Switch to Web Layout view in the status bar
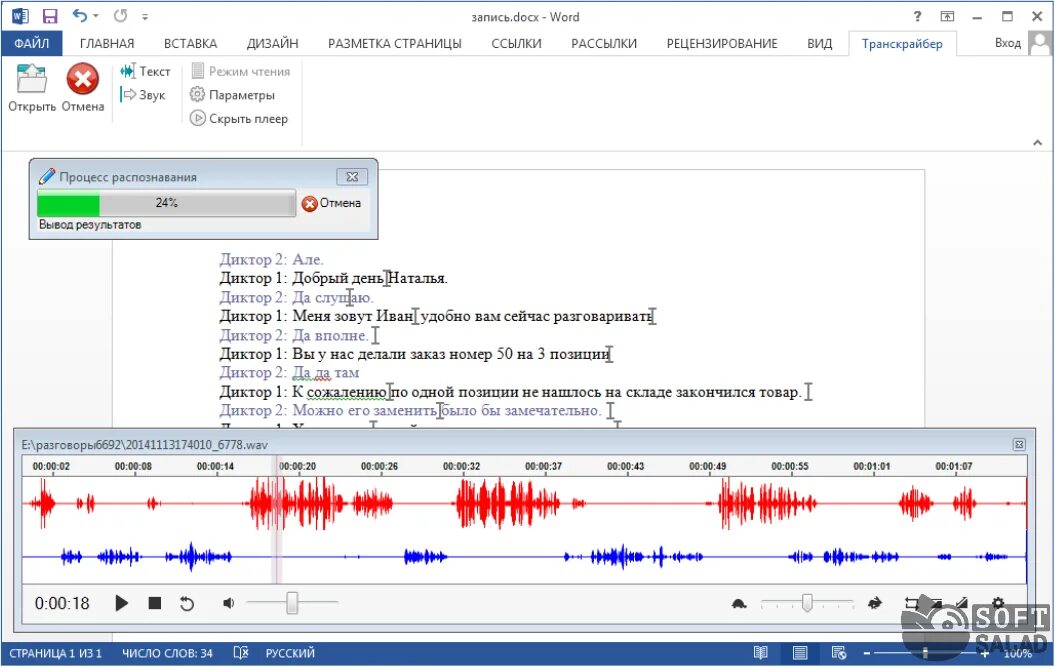 pos(839,652)
